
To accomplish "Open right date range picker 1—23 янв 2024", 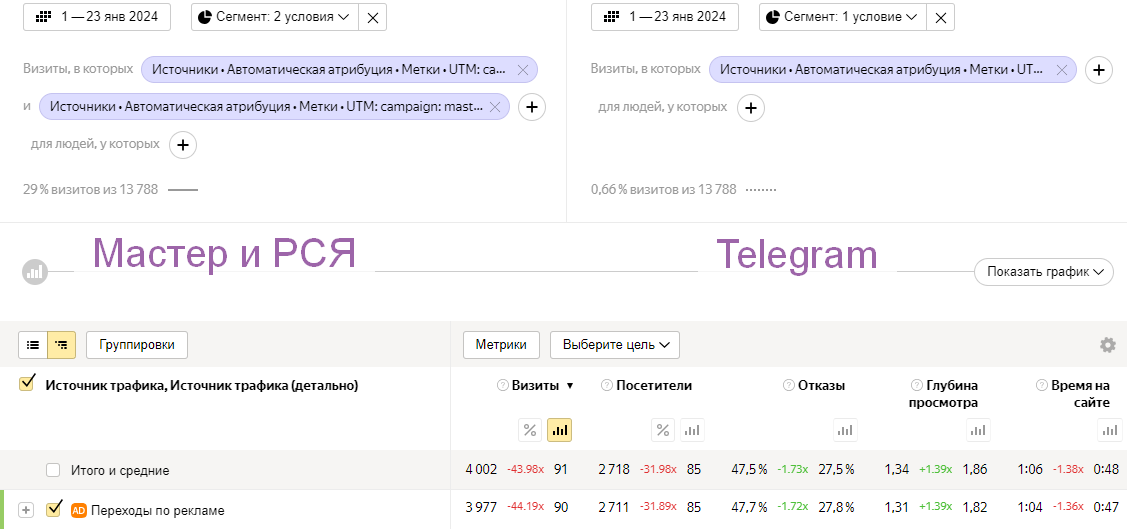I will pyautogui.click(x=665, y=17).
